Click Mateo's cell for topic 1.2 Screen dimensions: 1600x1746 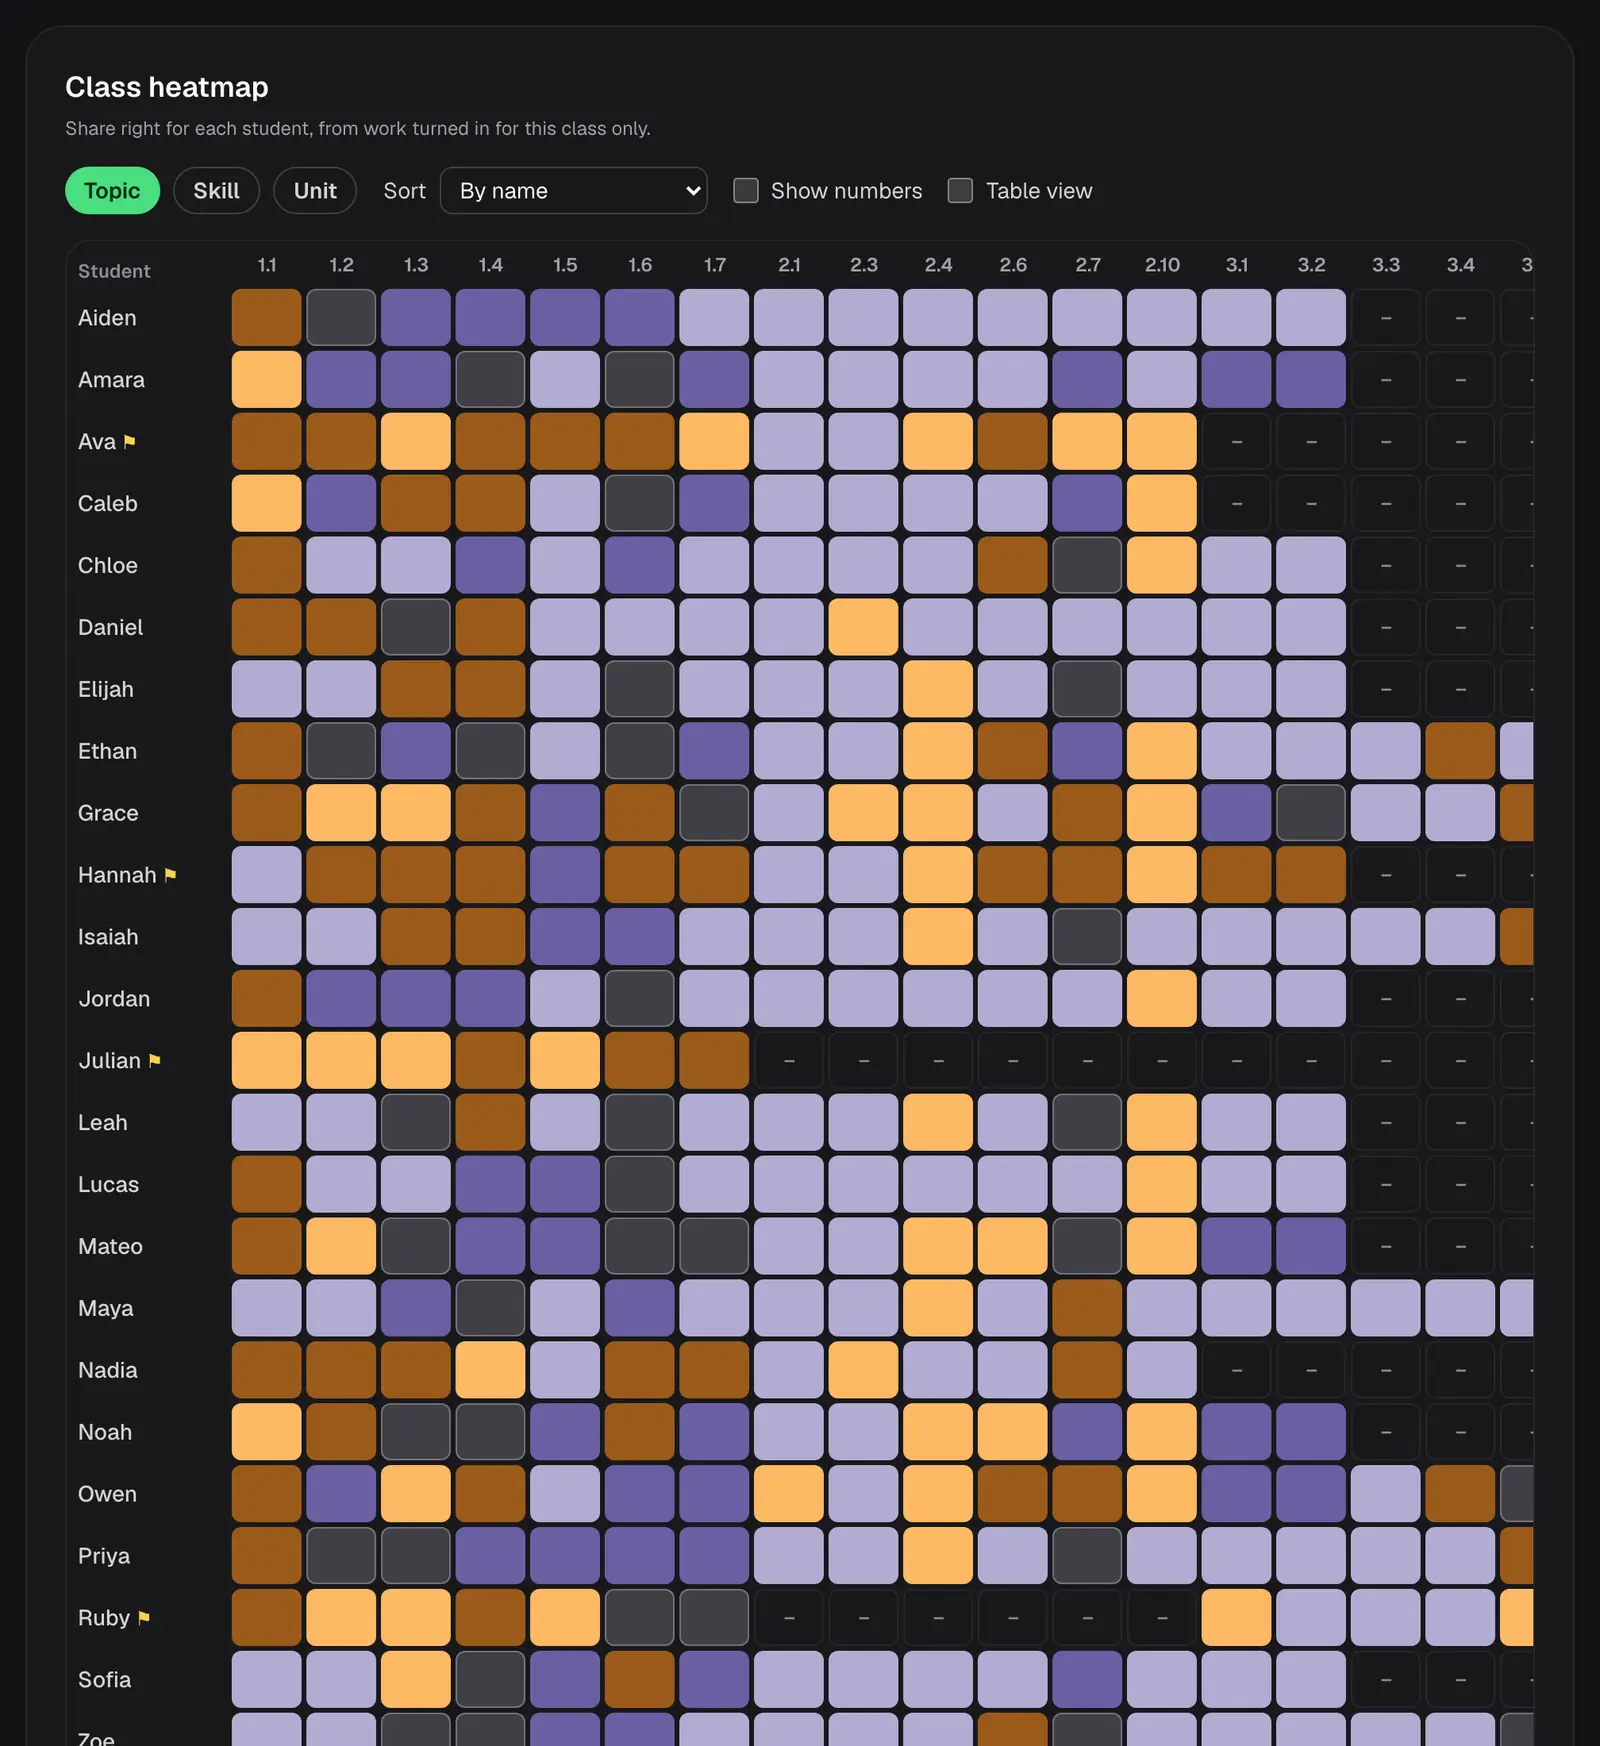click(x=342, y=1246)
